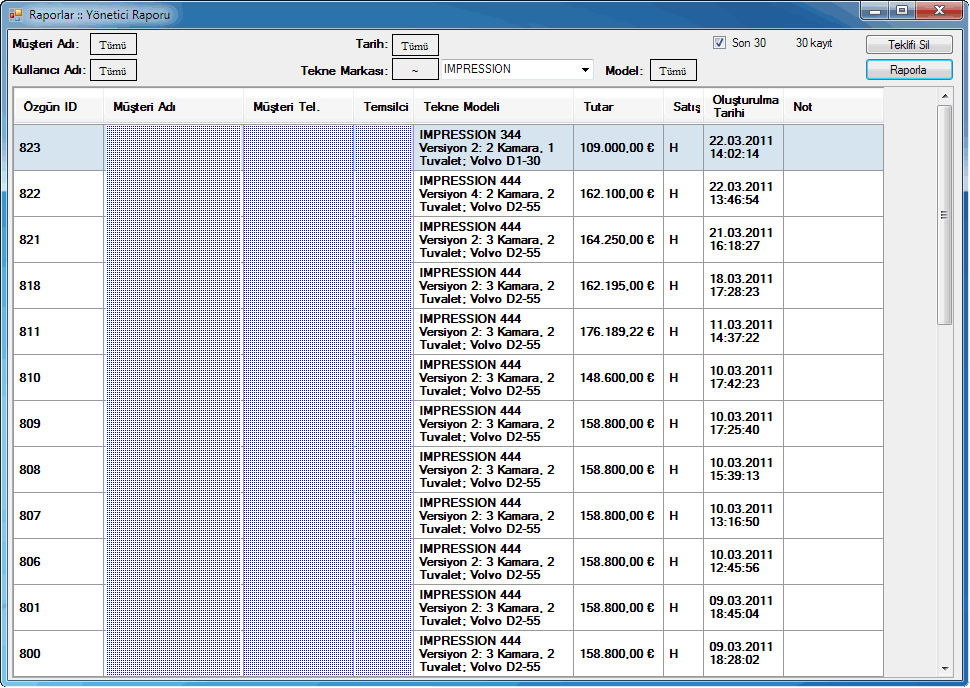Click Tümü button next to Tarih

415,45
